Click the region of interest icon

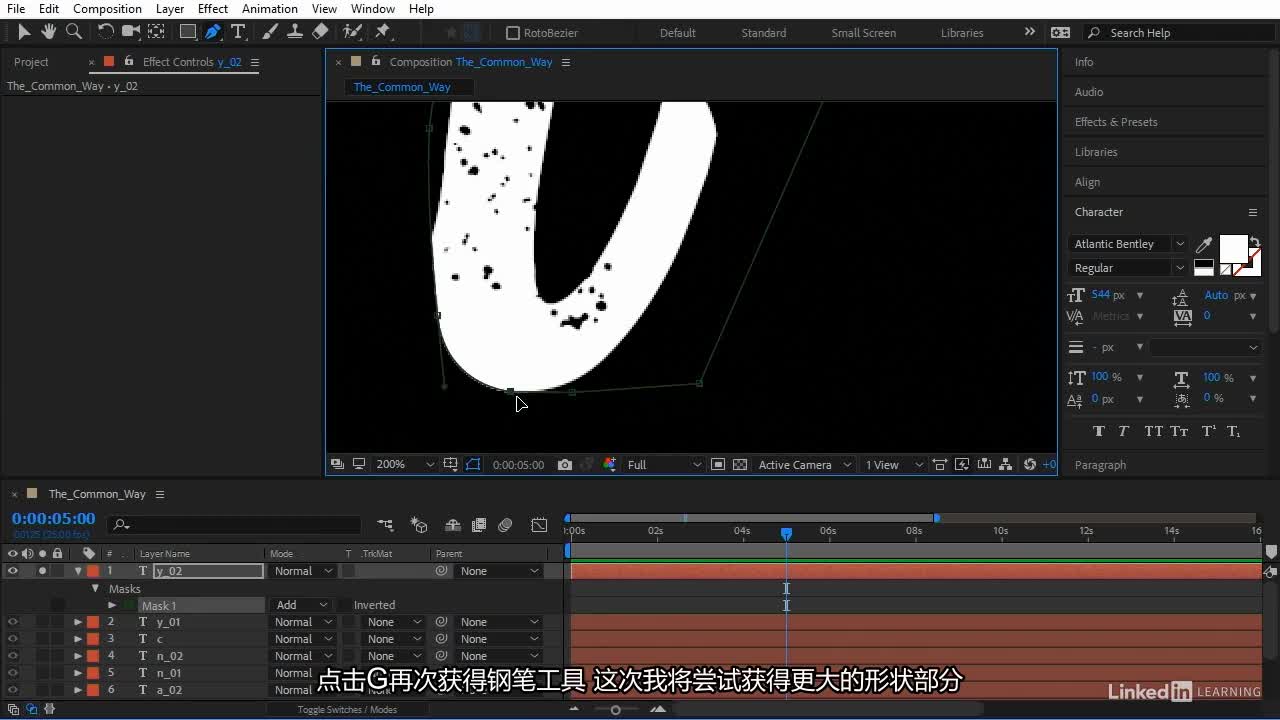717,465
